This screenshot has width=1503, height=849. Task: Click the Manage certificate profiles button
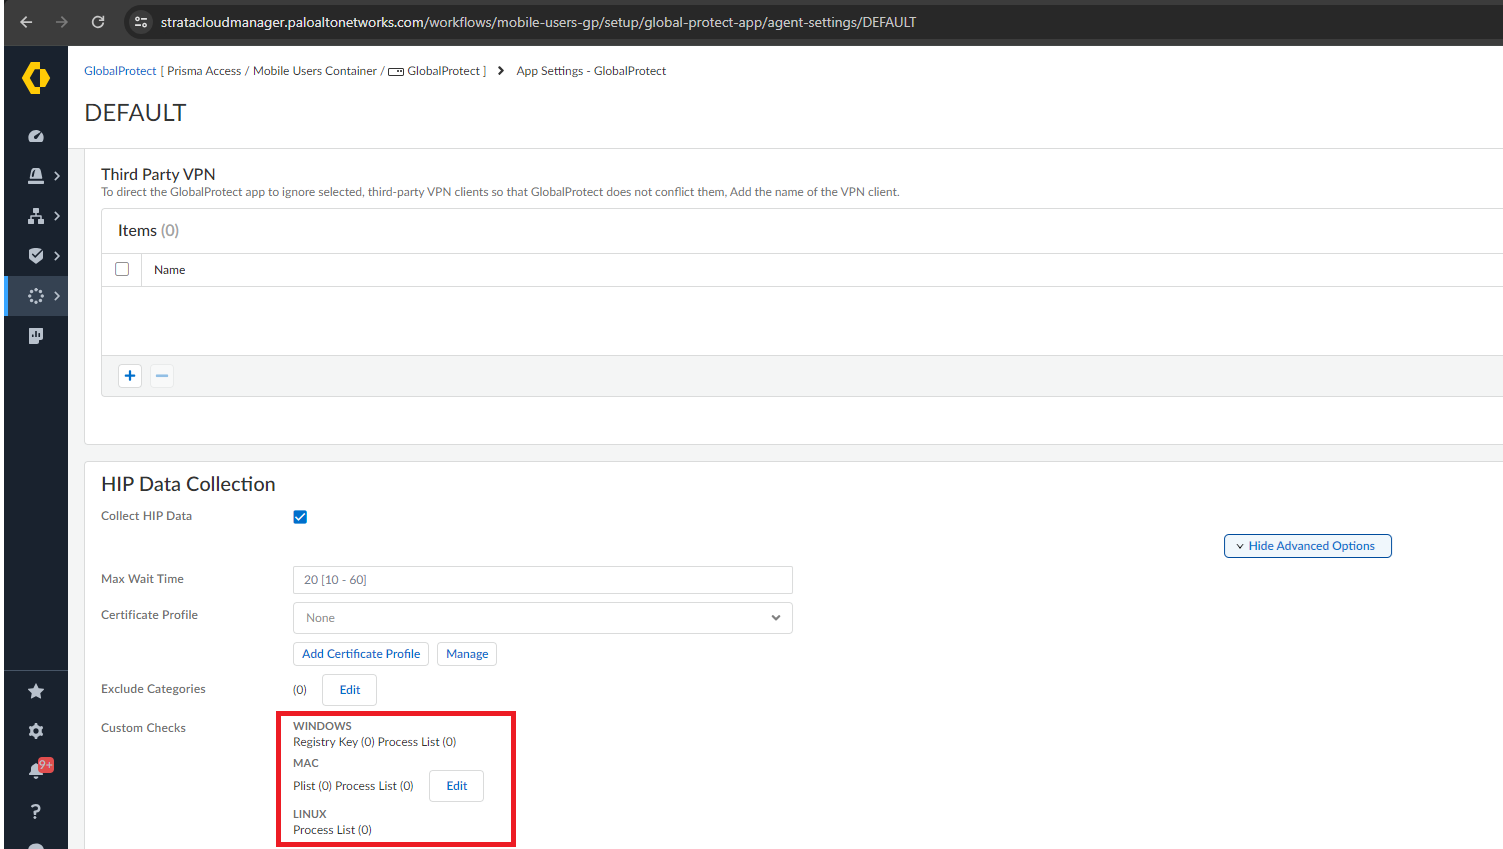tap(467, 654)
